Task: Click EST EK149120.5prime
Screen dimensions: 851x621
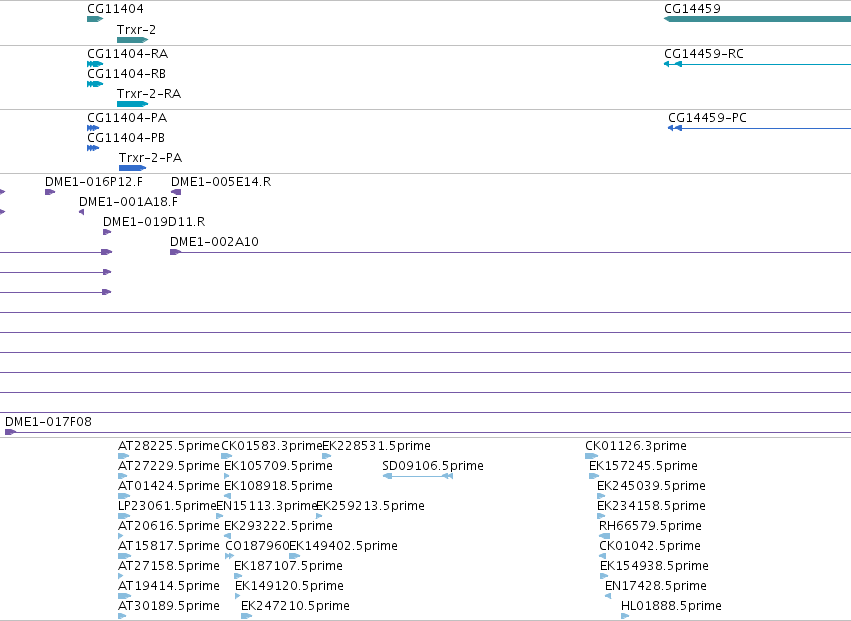Action: [289, 587]
